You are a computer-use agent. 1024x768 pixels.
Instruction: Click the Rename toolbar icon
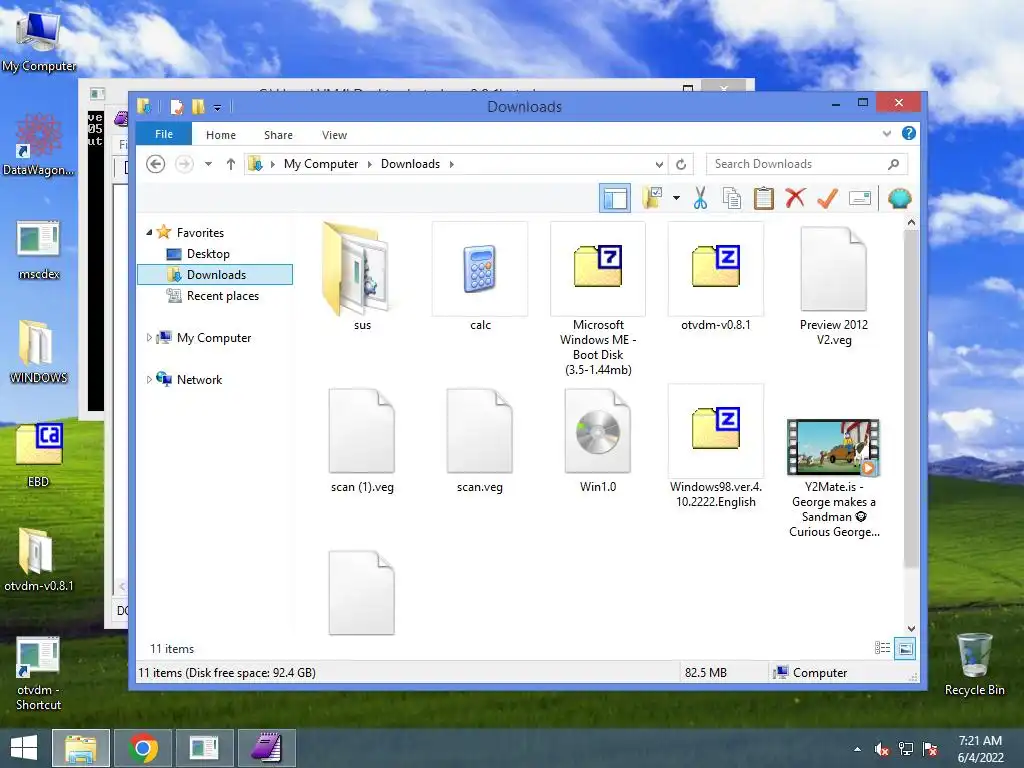[x=859, y=198]
